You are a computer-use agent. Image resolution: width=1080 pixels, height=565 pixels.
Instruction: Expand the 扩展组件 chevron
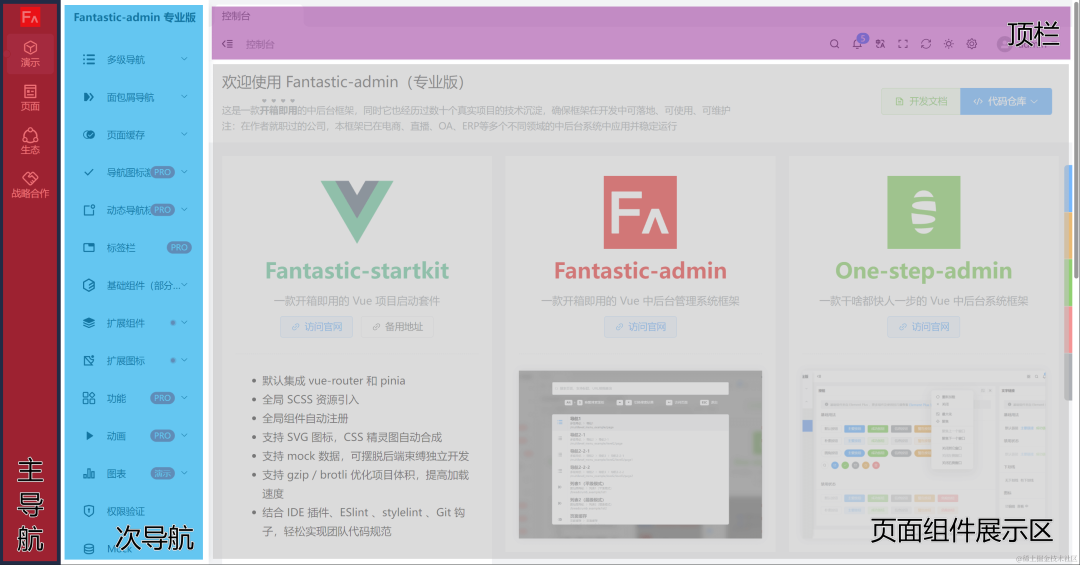(x=184, y=322)
